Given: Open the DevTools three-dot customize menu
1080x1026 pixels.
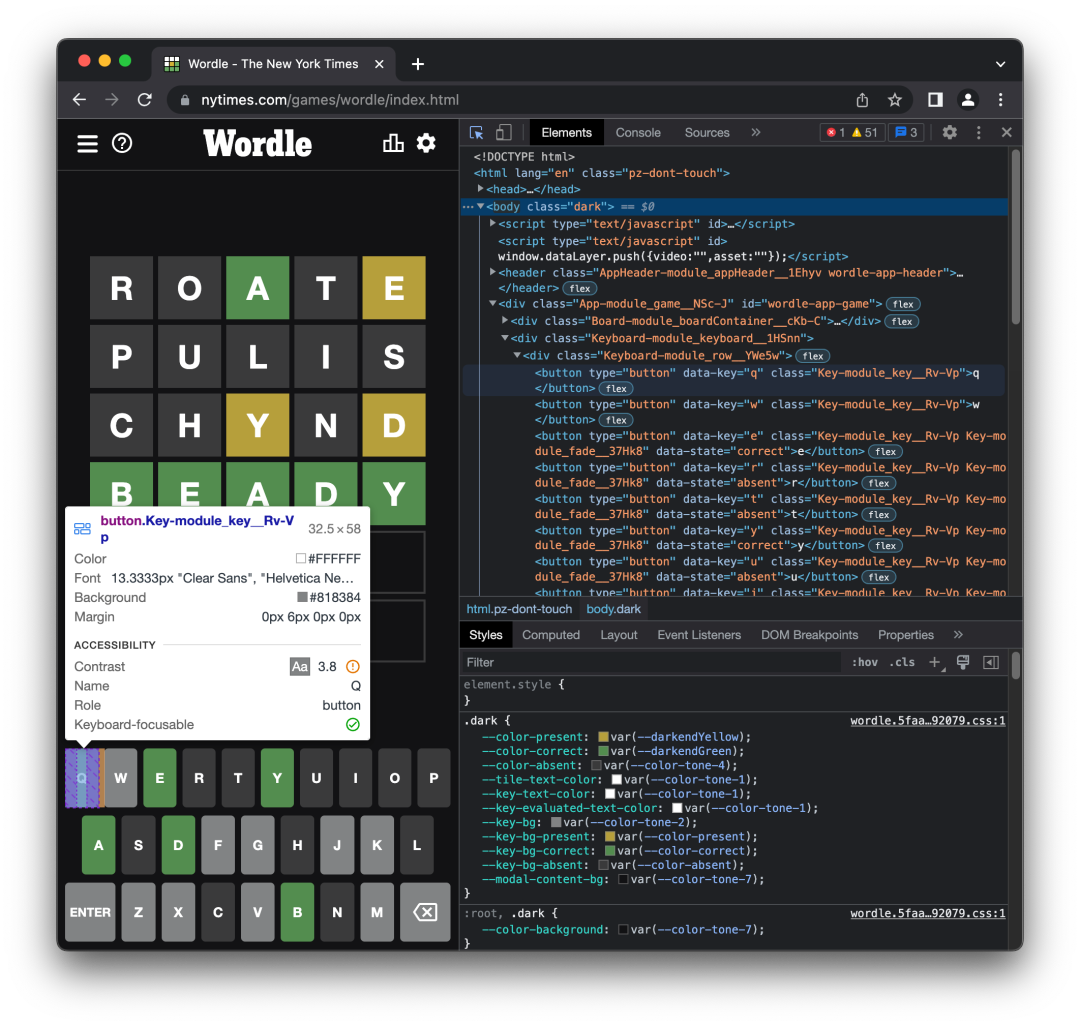Looking at the screenshot, I should coord(979,132).
